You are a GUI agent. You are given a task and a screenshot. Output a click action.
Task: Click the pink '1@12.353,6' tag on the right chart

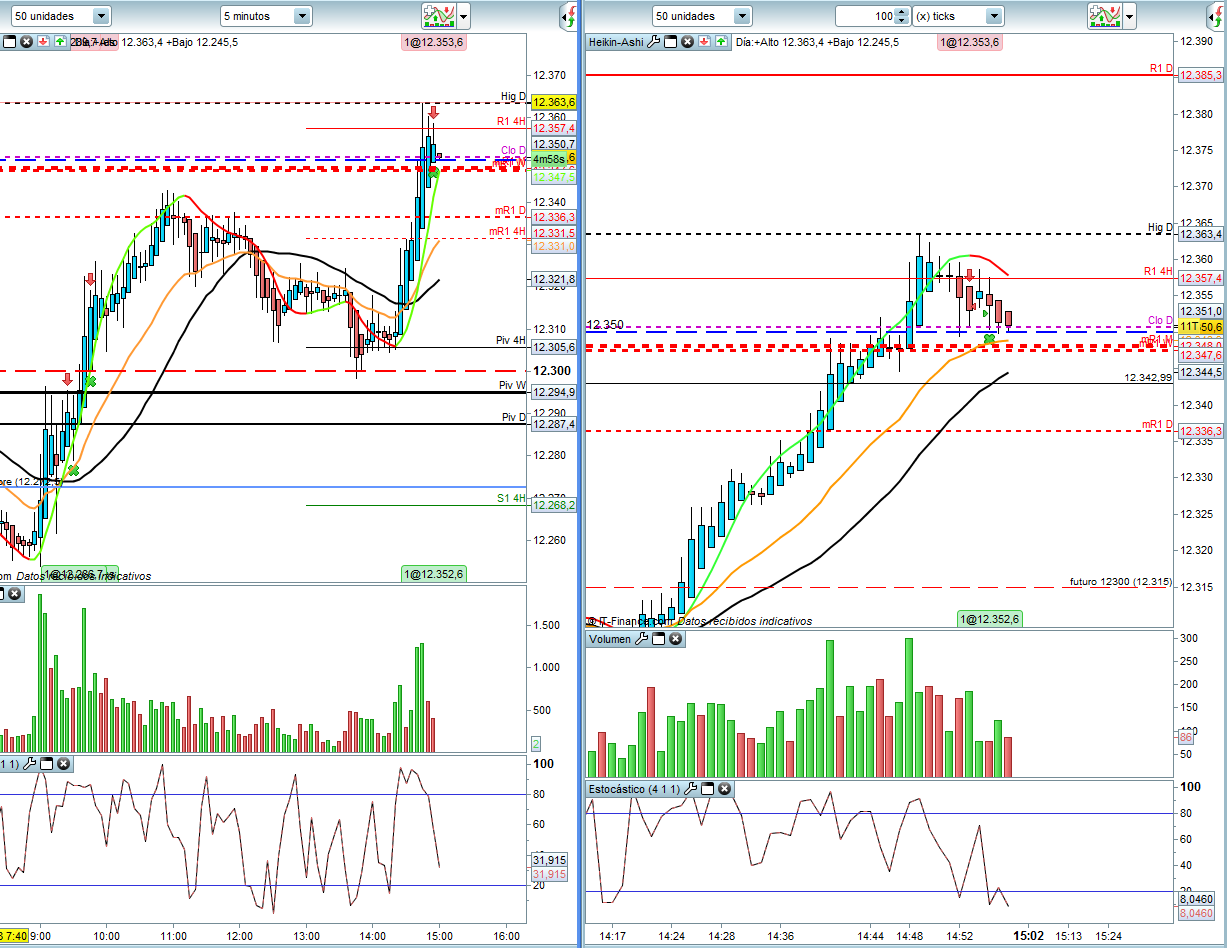click(969, 42)
